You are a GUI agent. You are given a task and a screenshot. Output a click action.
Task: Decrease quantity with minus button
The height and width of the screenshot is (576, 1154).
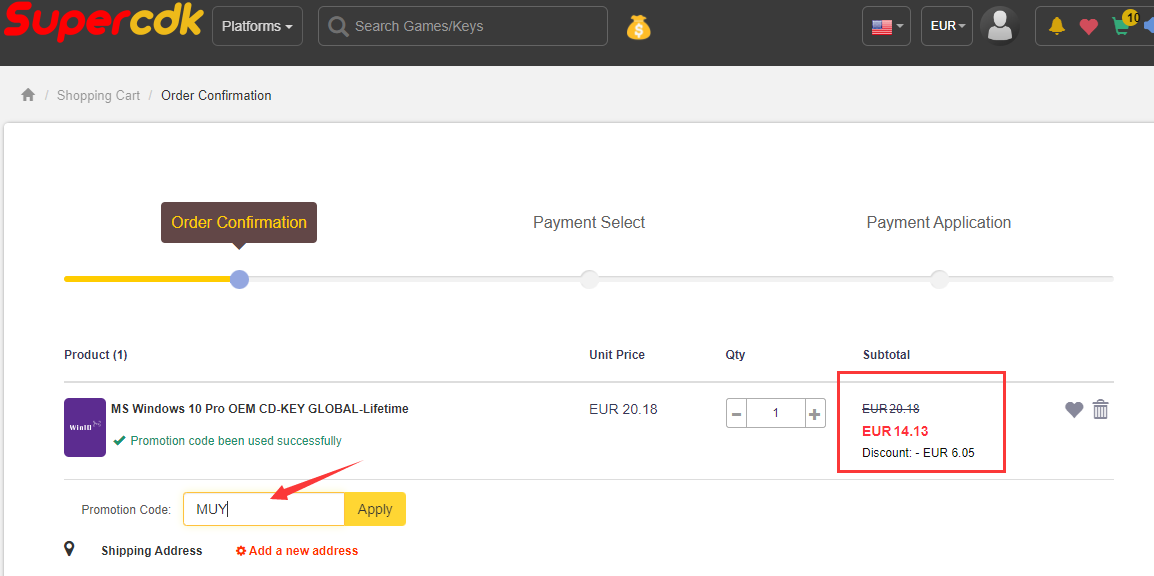737,413
